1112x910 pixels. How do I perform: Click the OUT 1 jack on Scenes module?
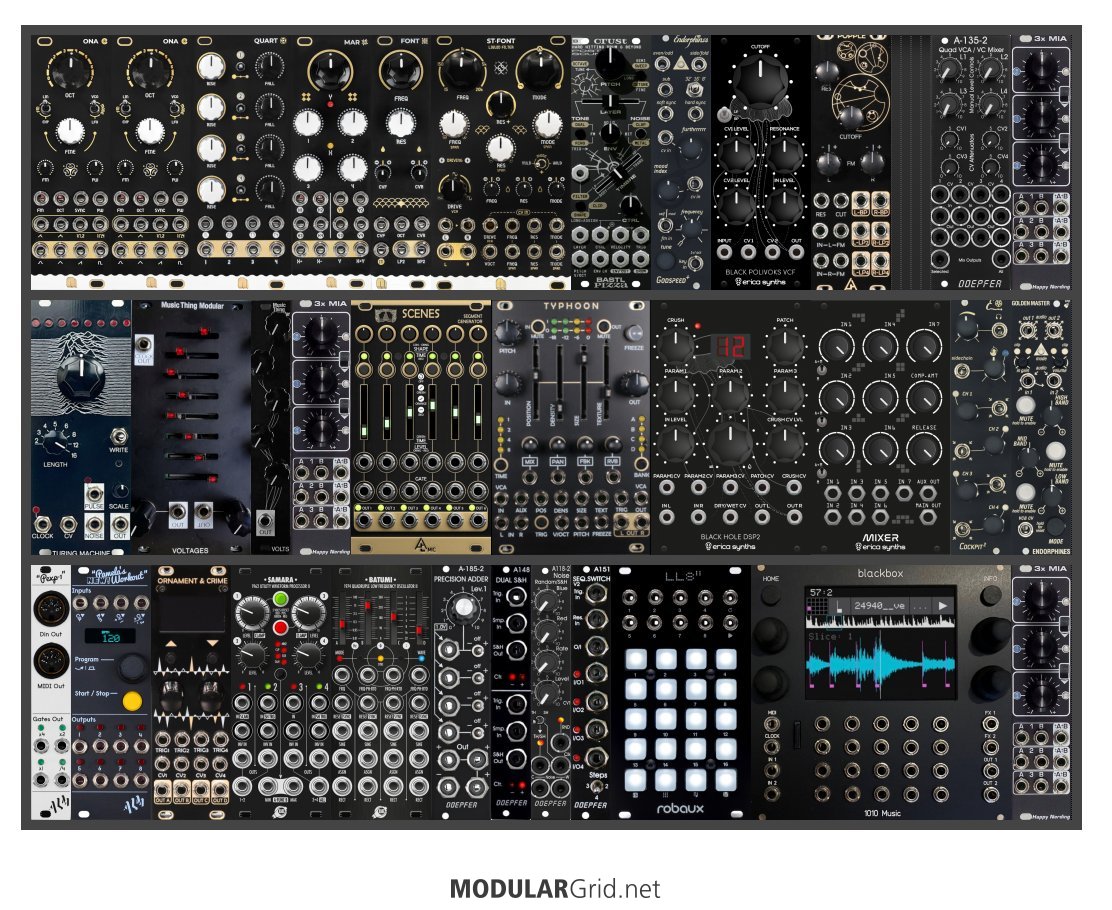coord(364,521)
